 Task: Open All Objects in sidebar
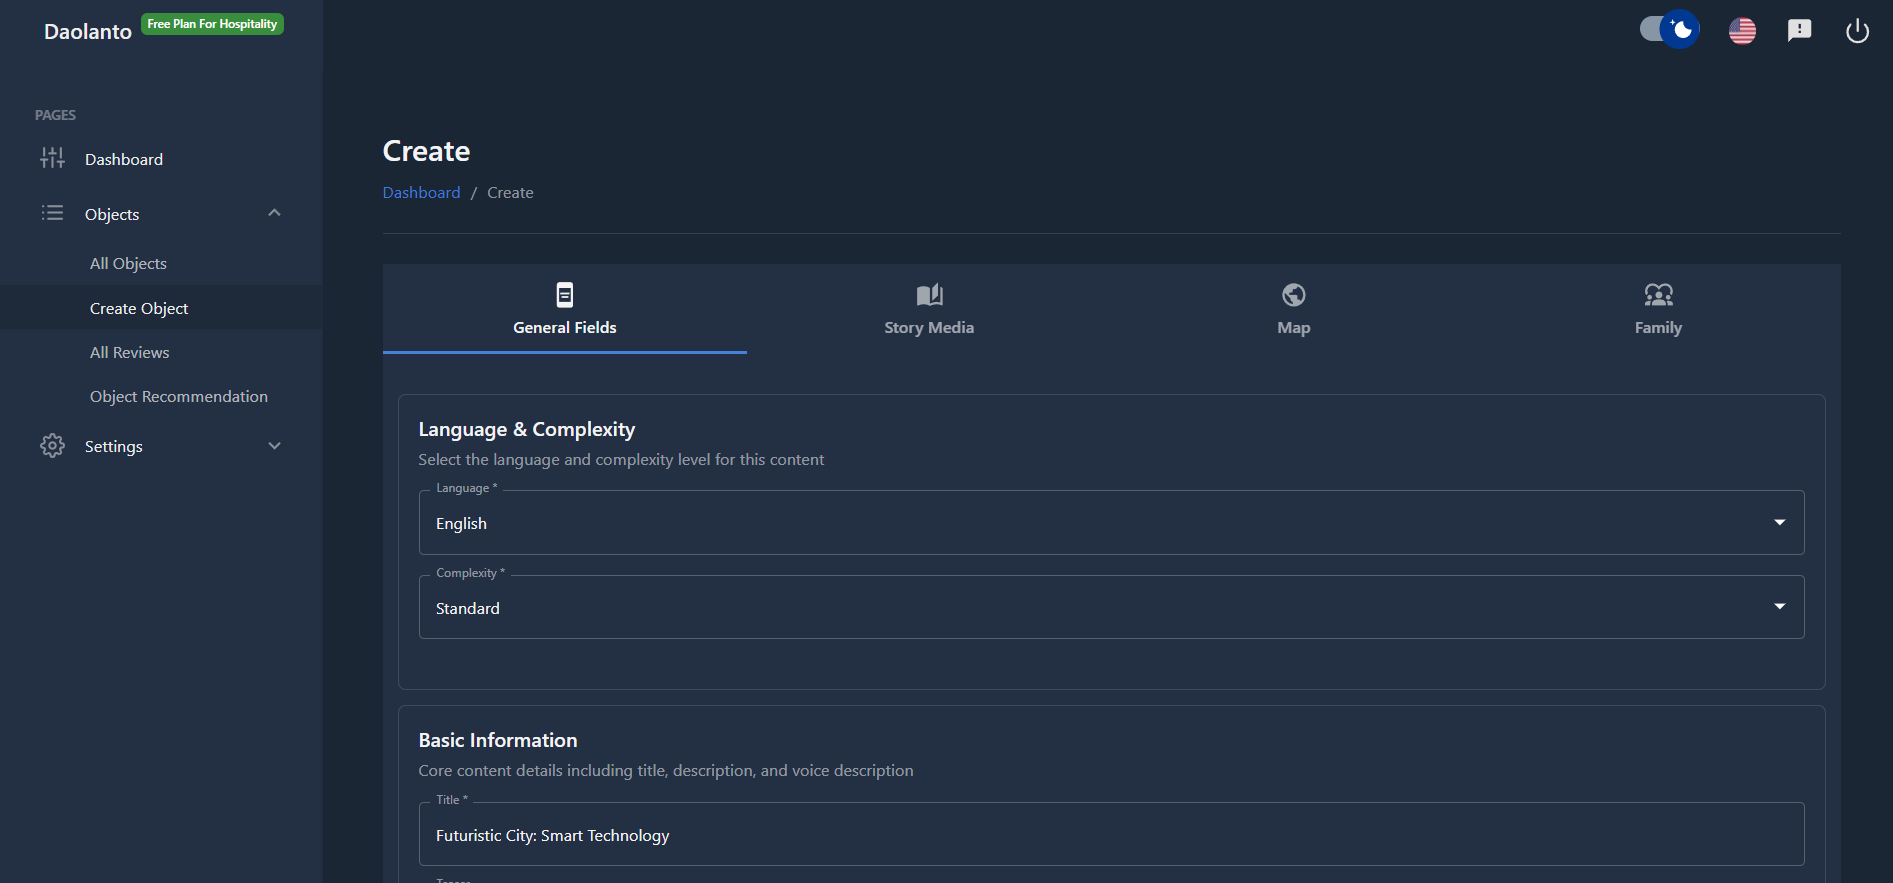click(161, 264)
